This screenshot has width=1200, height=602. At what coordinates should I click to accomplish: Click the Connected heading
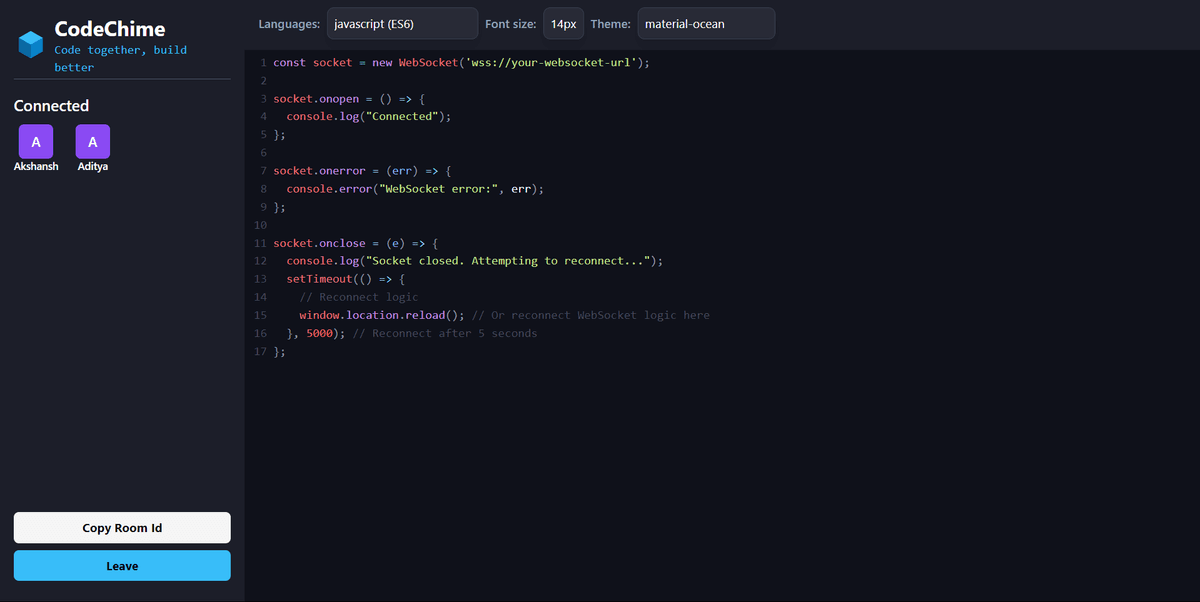(52, 106)
